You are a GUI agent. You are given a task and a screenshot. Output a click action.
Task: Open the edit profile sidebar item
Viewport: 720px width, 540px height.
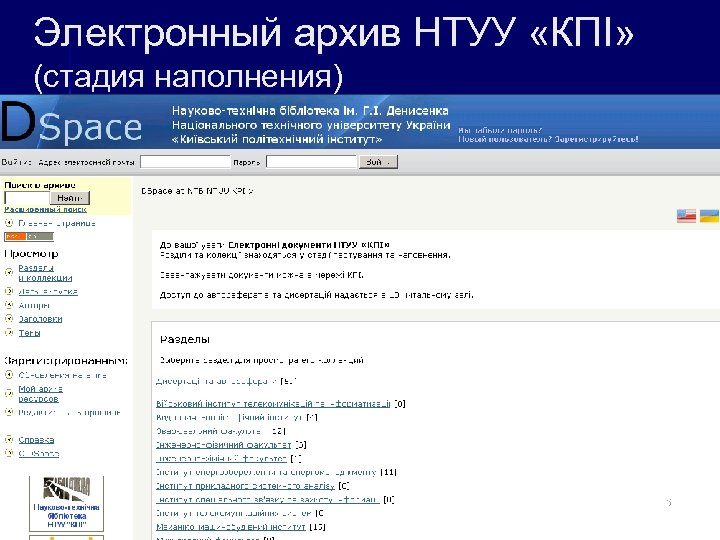(69, 413)
